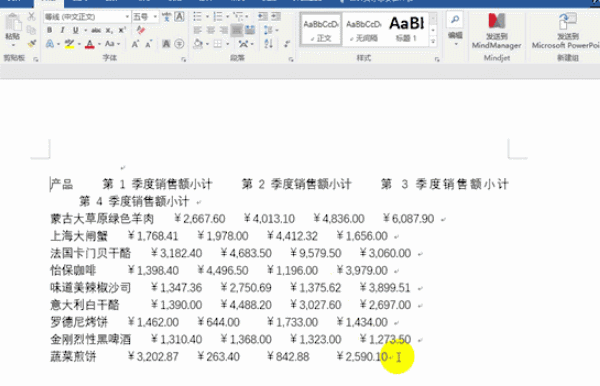600x386 pixels.
Task: Expand borders dropdown arrow
Action: 227,44
